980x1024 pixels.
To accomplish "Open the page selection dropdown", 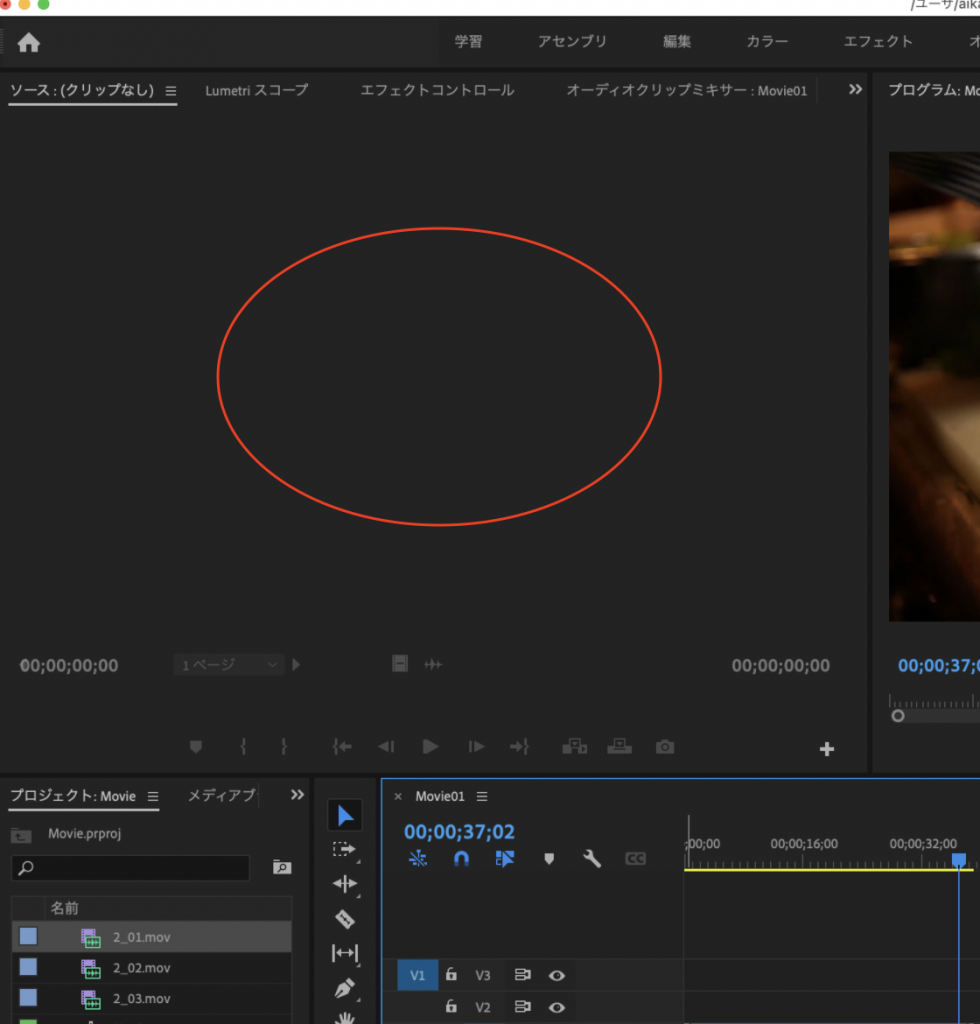I will (229, 665).
